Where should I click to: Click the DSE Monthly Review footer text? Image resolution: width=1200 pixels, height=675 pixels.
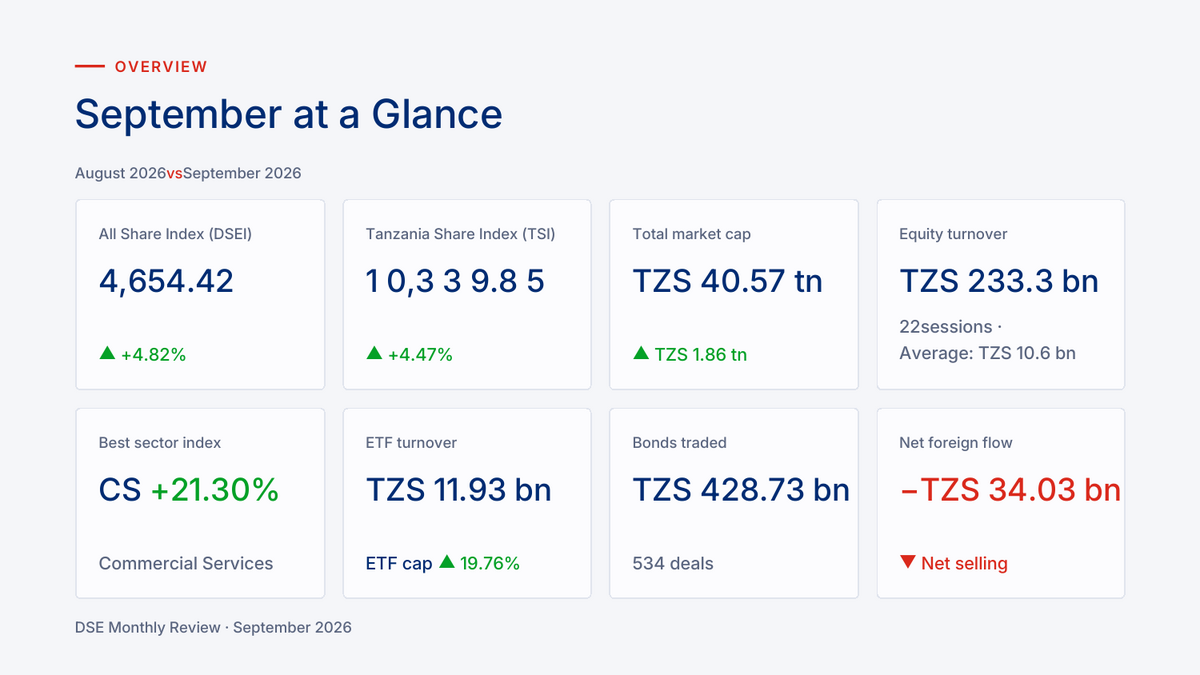(213, 627)
